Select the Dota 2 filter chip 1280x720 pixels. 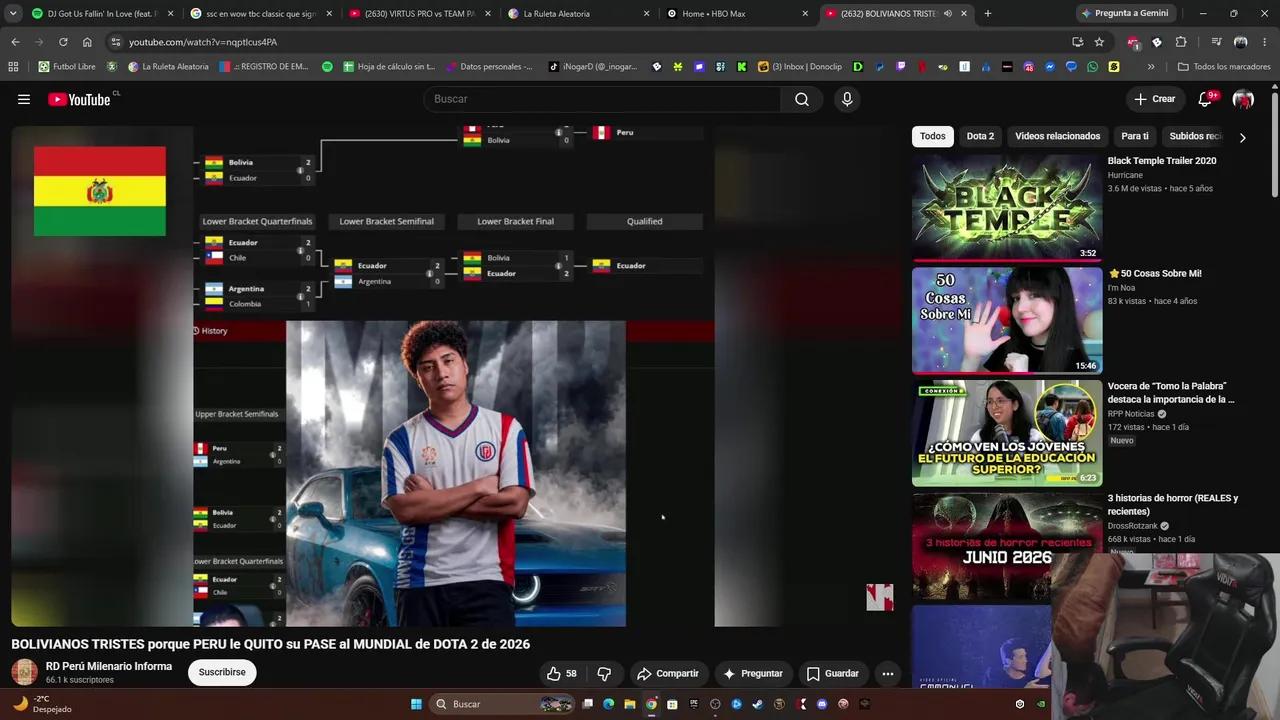click(980, 136)
